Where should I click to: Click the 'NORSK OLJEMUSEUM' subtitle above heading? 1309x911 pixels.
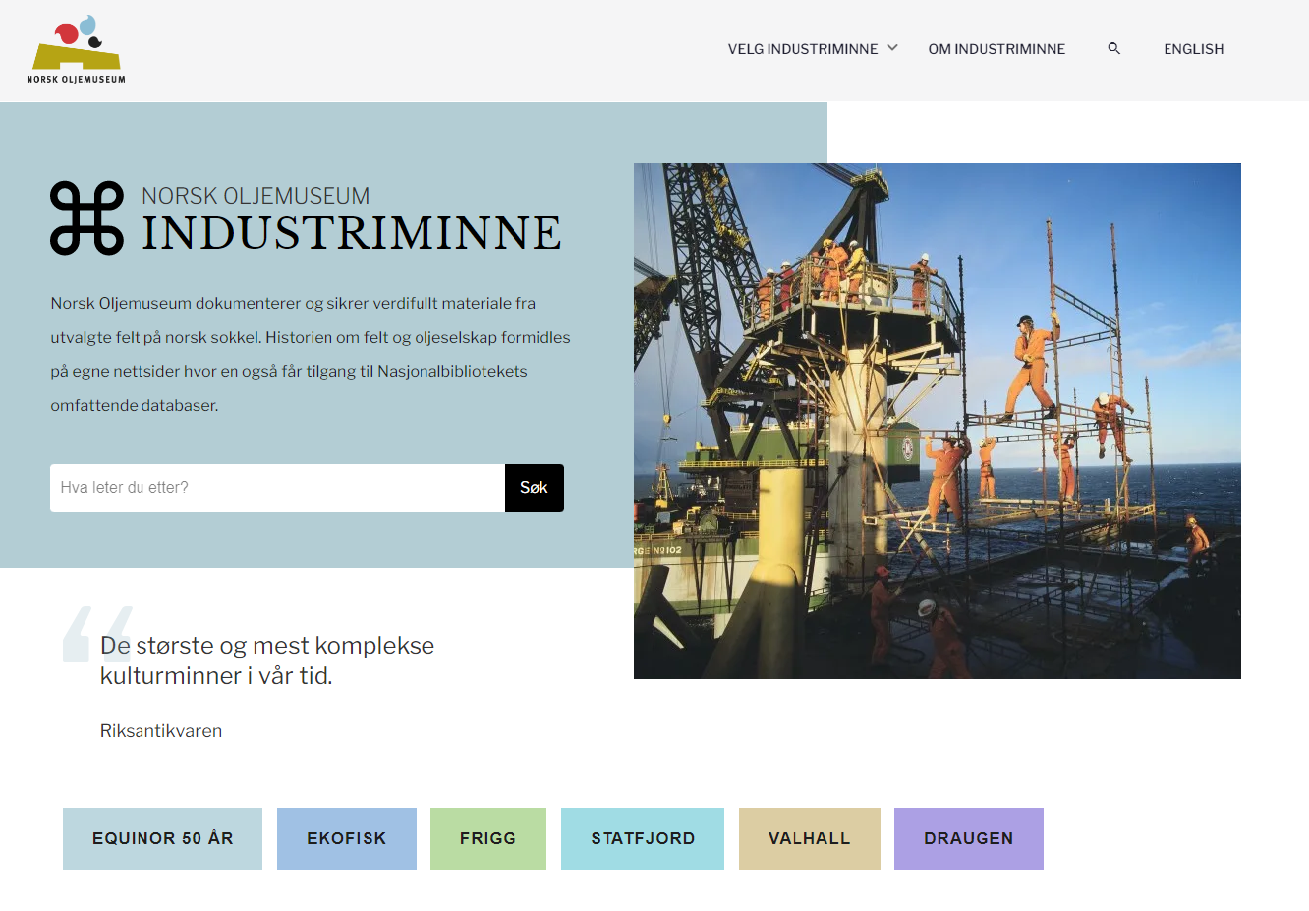click(x=256, y=196)
